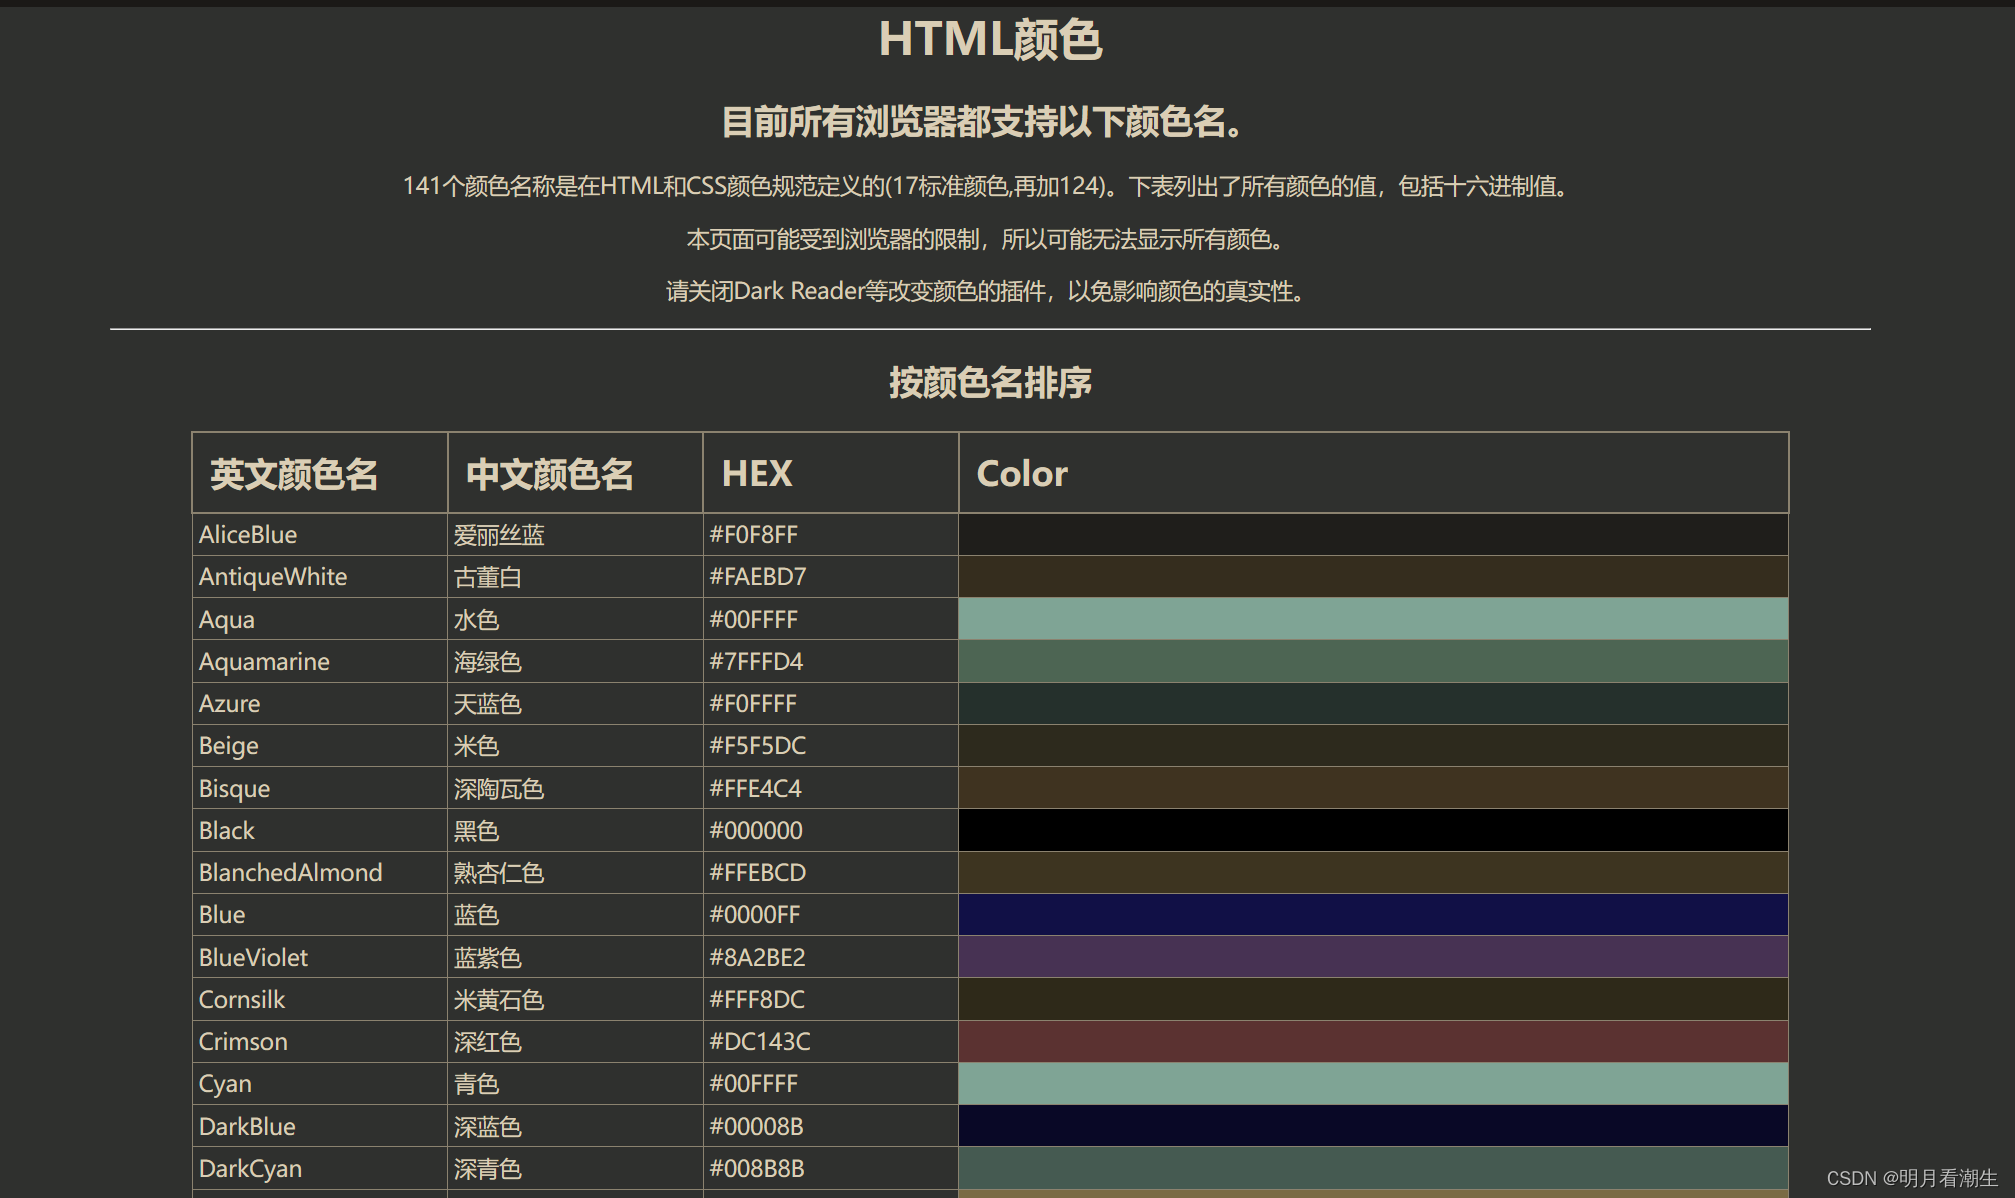This screenshot has width=2015, height=1198.
Task: Select the '水色' Chinese name cell
Action: (575, 619)
